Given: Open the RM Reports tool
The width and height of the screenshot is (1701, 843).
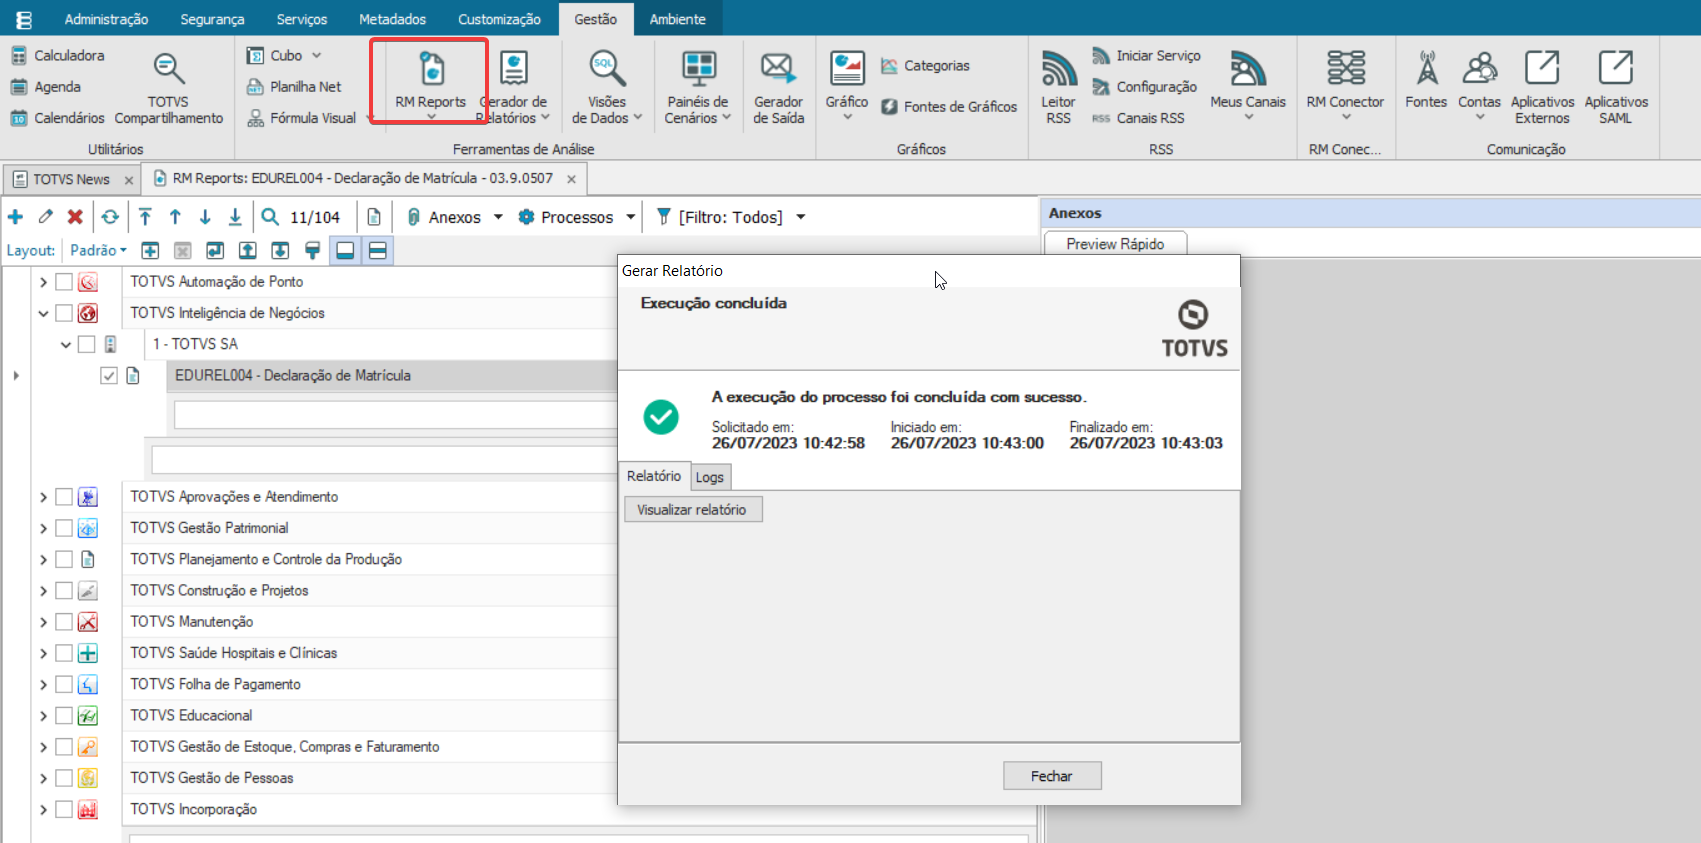Looking at the screenshot, I should pyautogui.click(x=431, y=80).
